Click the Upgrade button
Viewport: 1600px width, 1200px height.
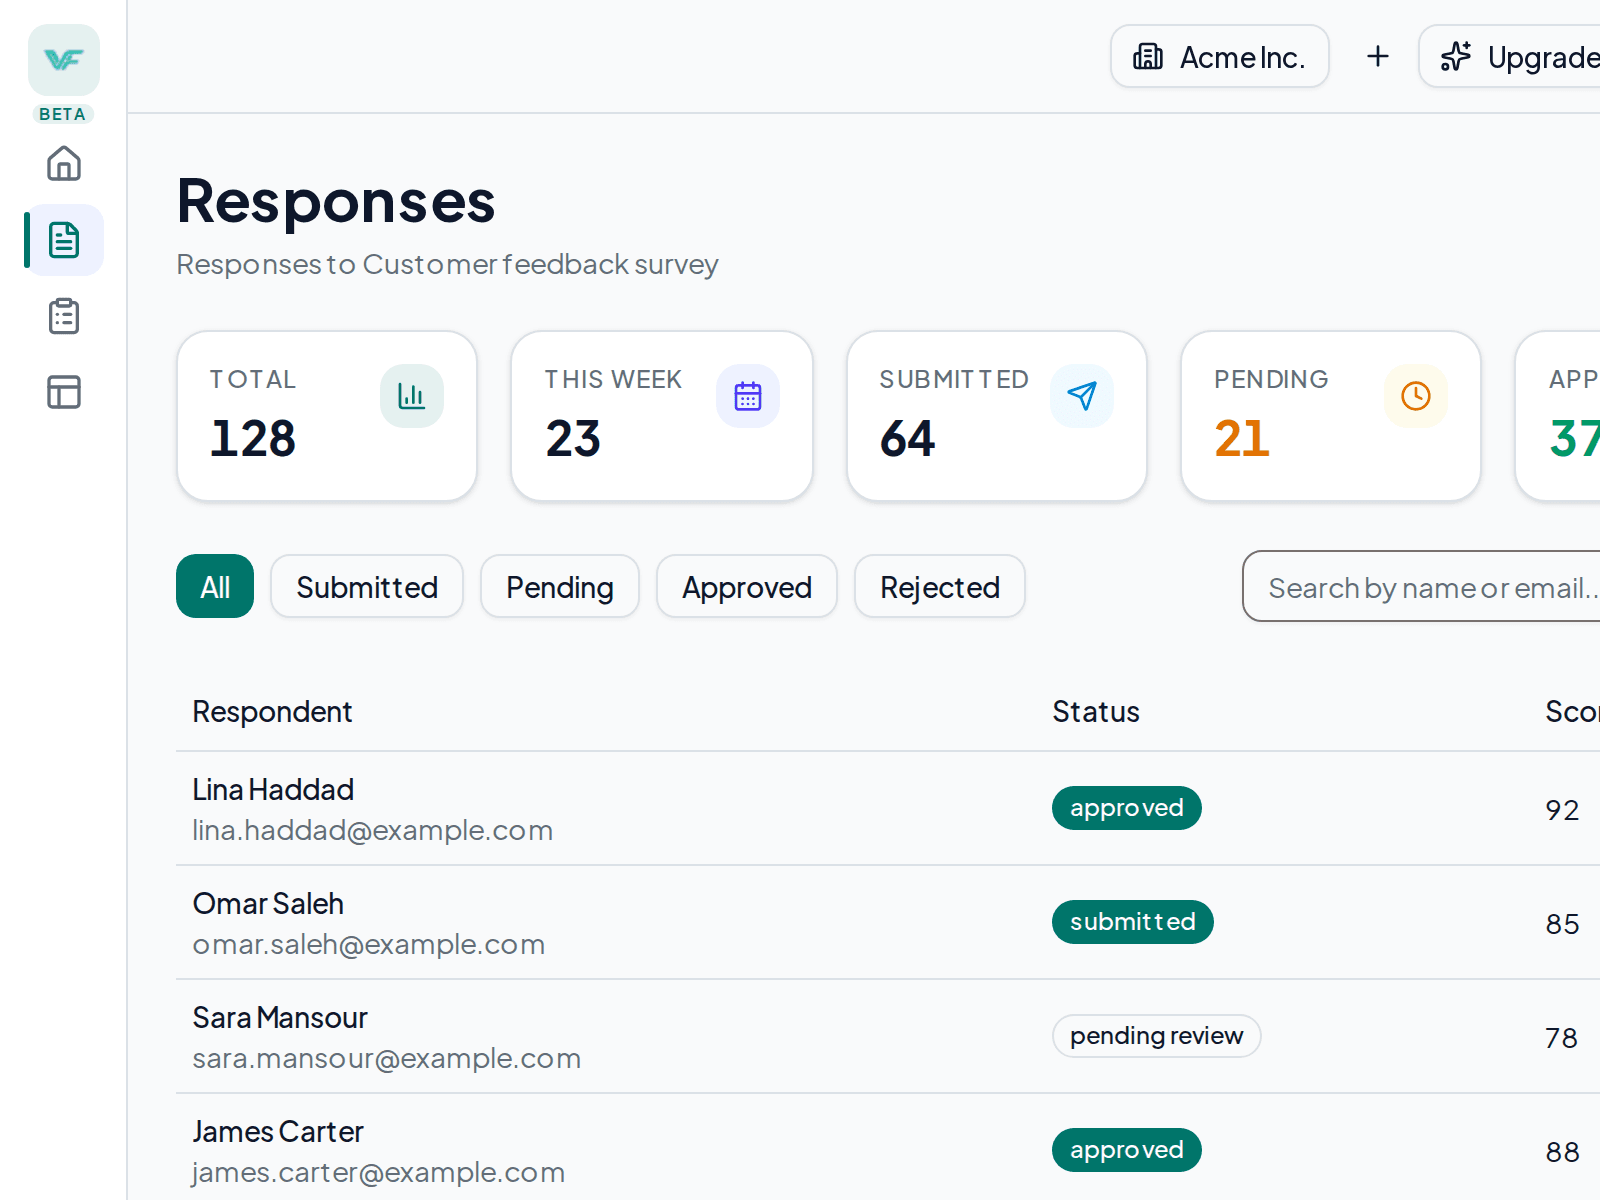coord(1510,56)
